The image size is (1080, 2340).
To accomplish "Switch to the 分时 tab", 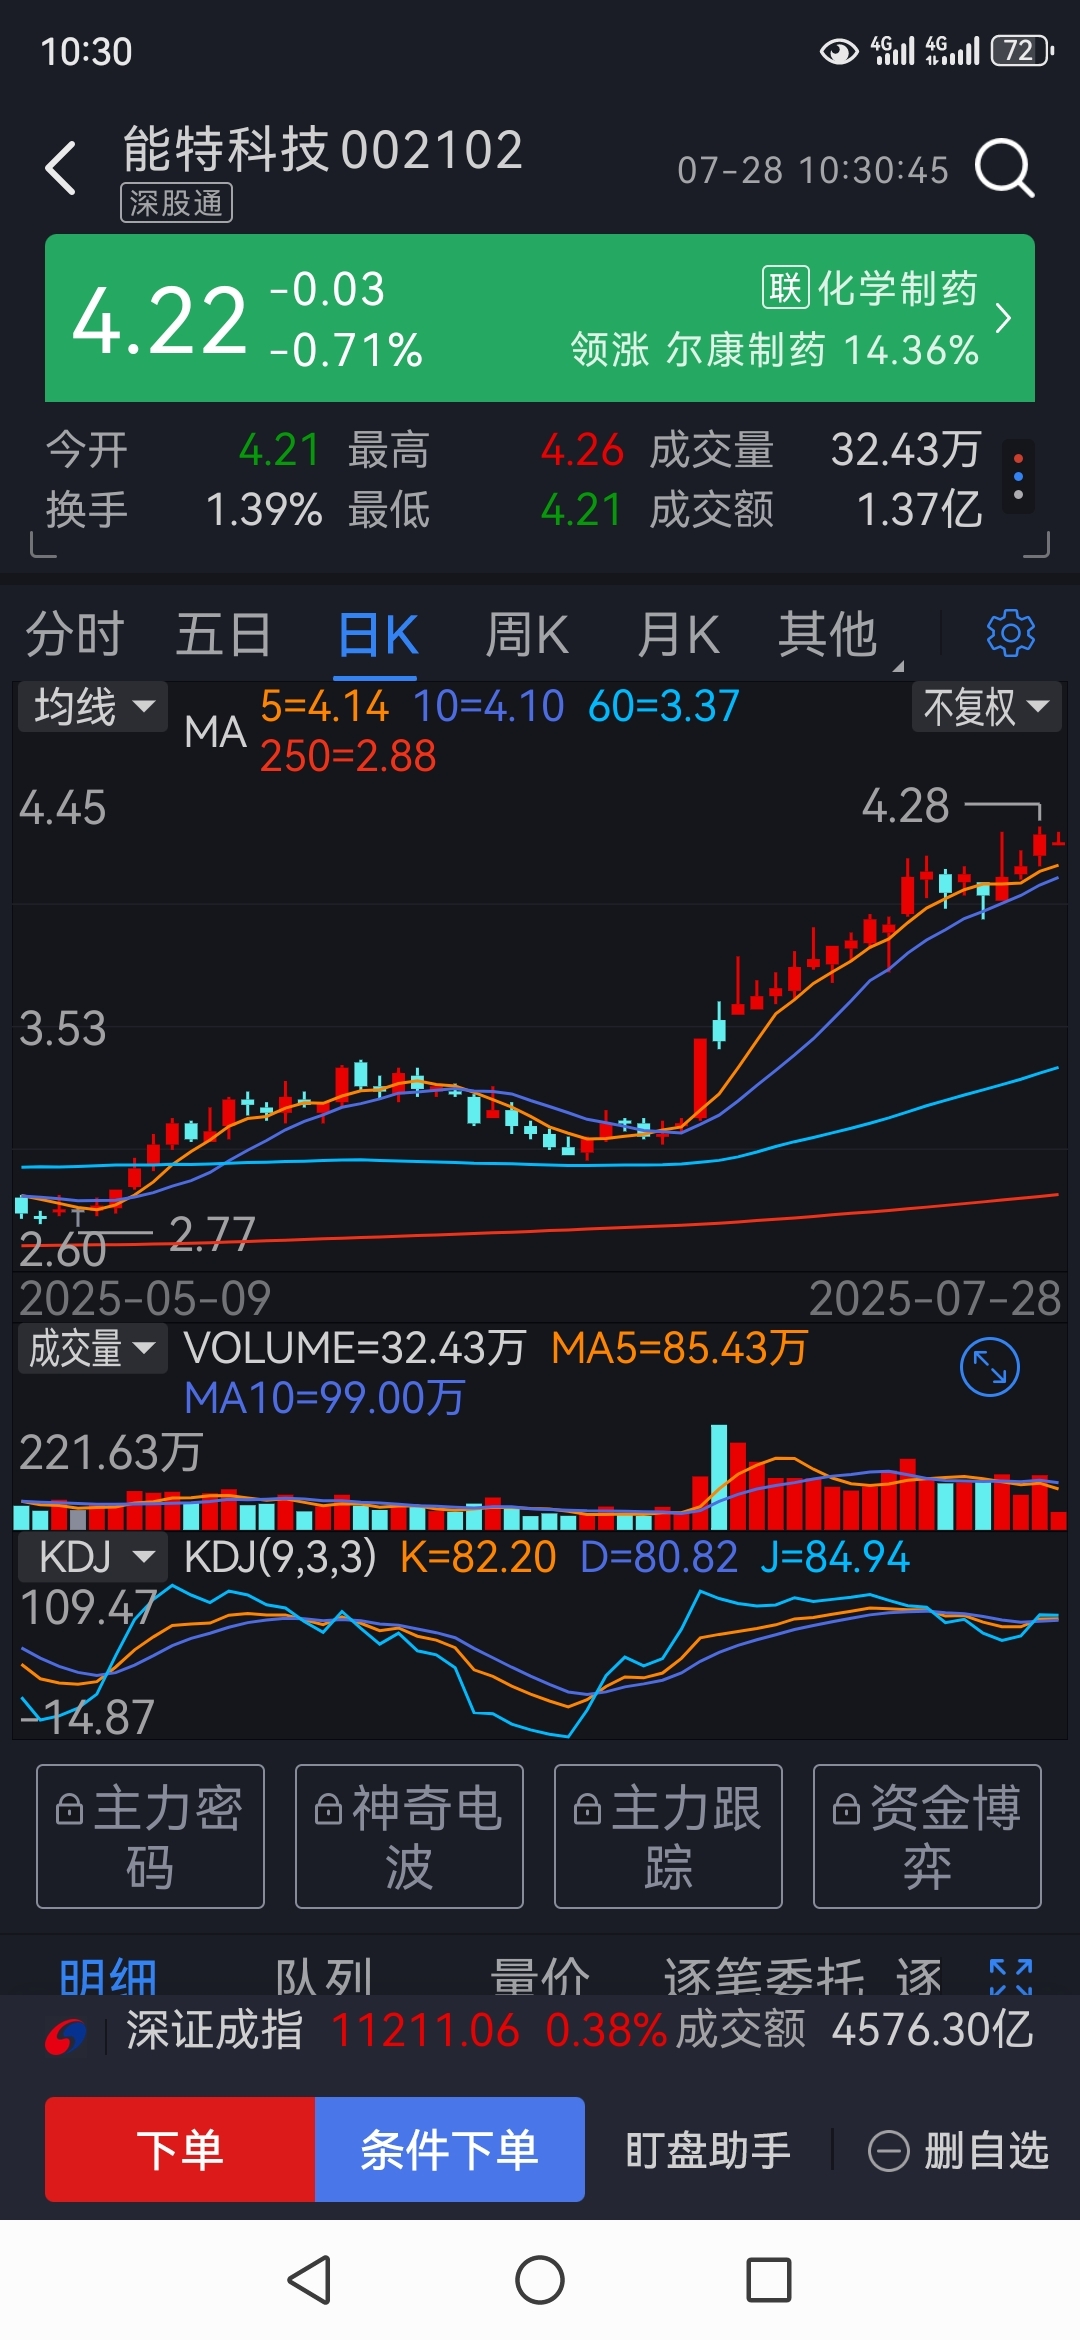I will [x=75, y=634].
